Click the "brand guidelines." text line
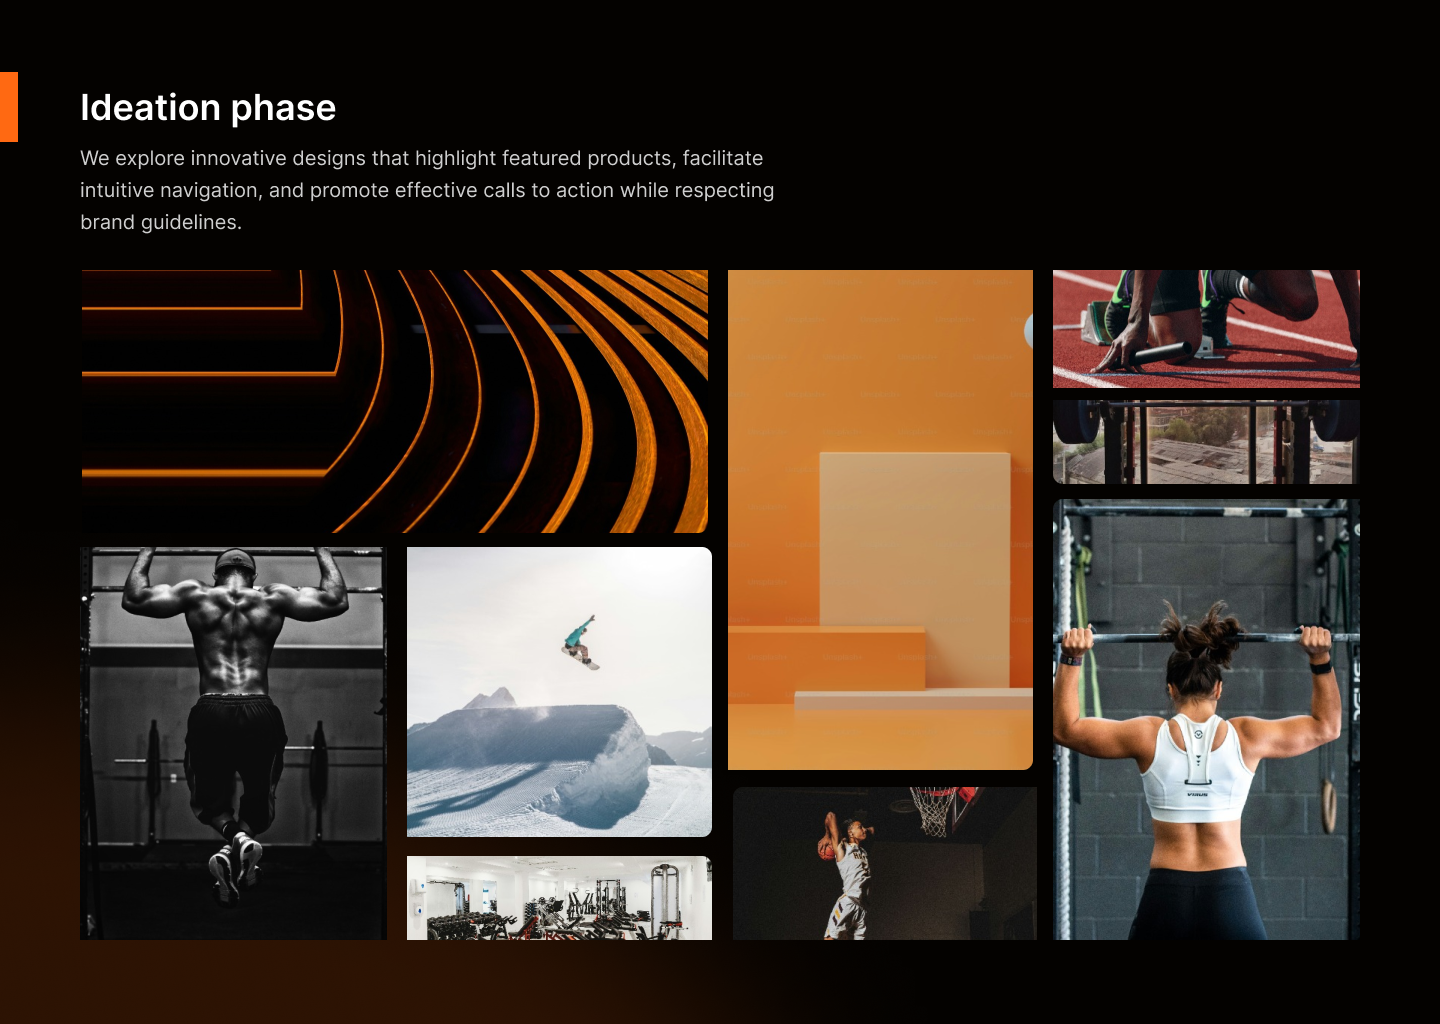The image size is (1440, 1024). point(161,222)
